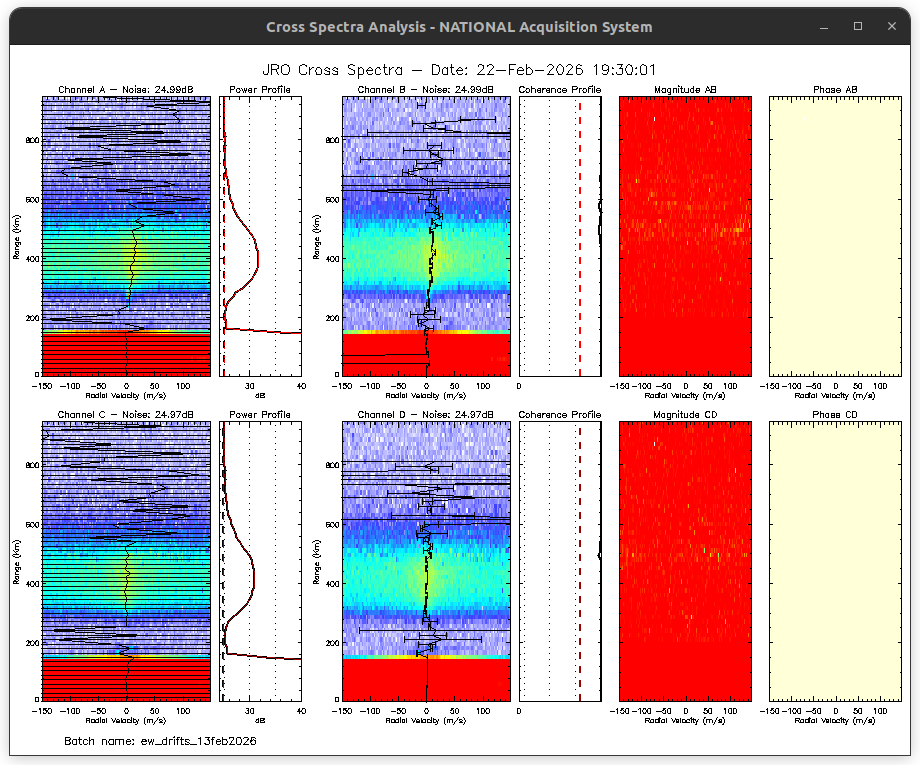Maximize the Cross Spectra Analysis window

(x=857, y=26)
